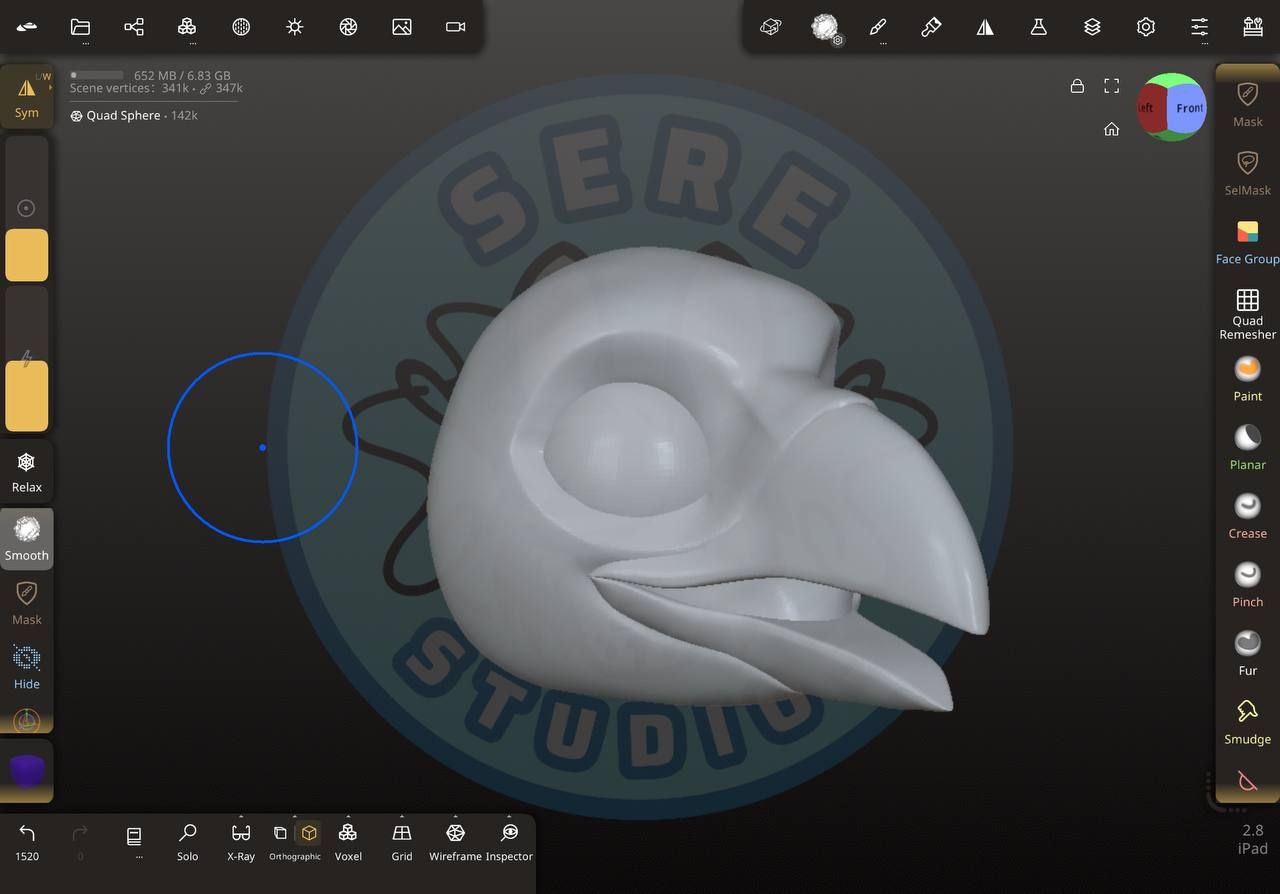The height and width of the screenshot is (894, 1280).
Task: Click the Front face of view cube
Action: (1188, 108)
